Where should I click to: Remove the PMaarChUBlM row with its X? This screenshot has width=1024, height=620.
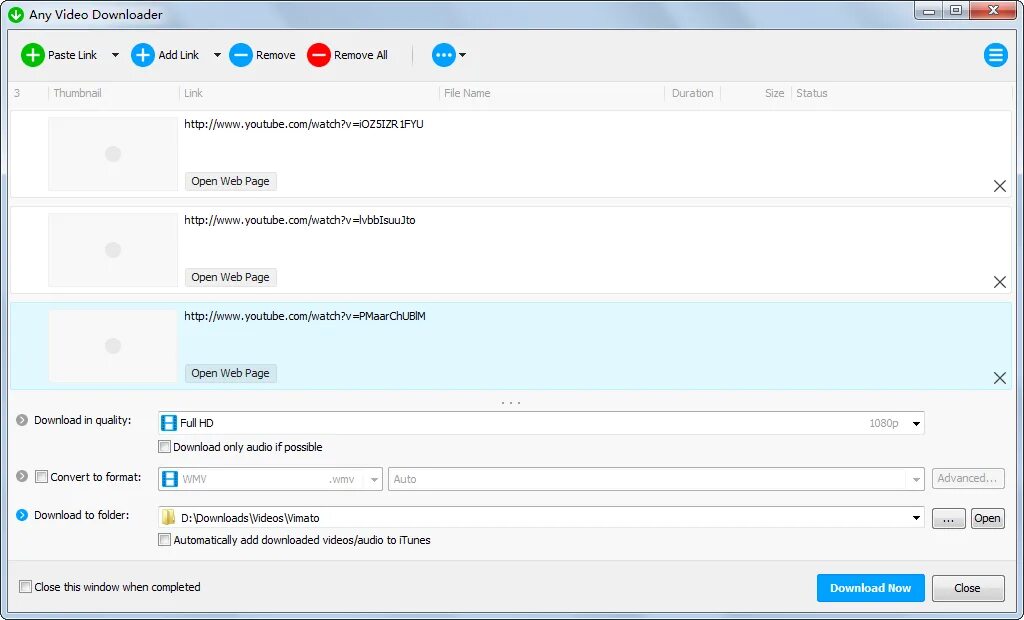click(999, 378)
